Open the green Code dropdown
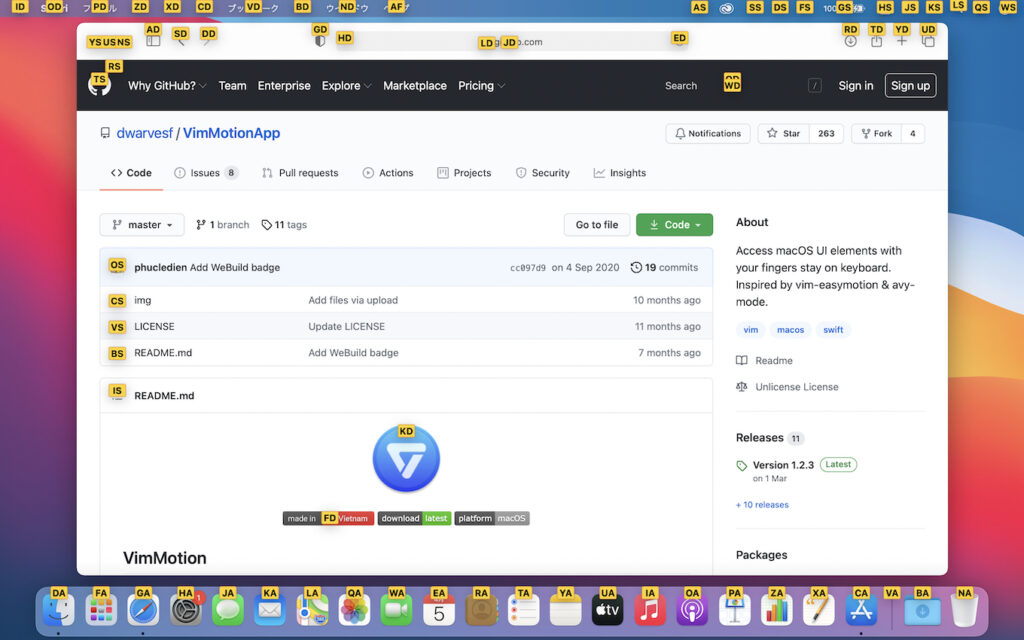1024x640 pixels. click(x=675, y=225)
